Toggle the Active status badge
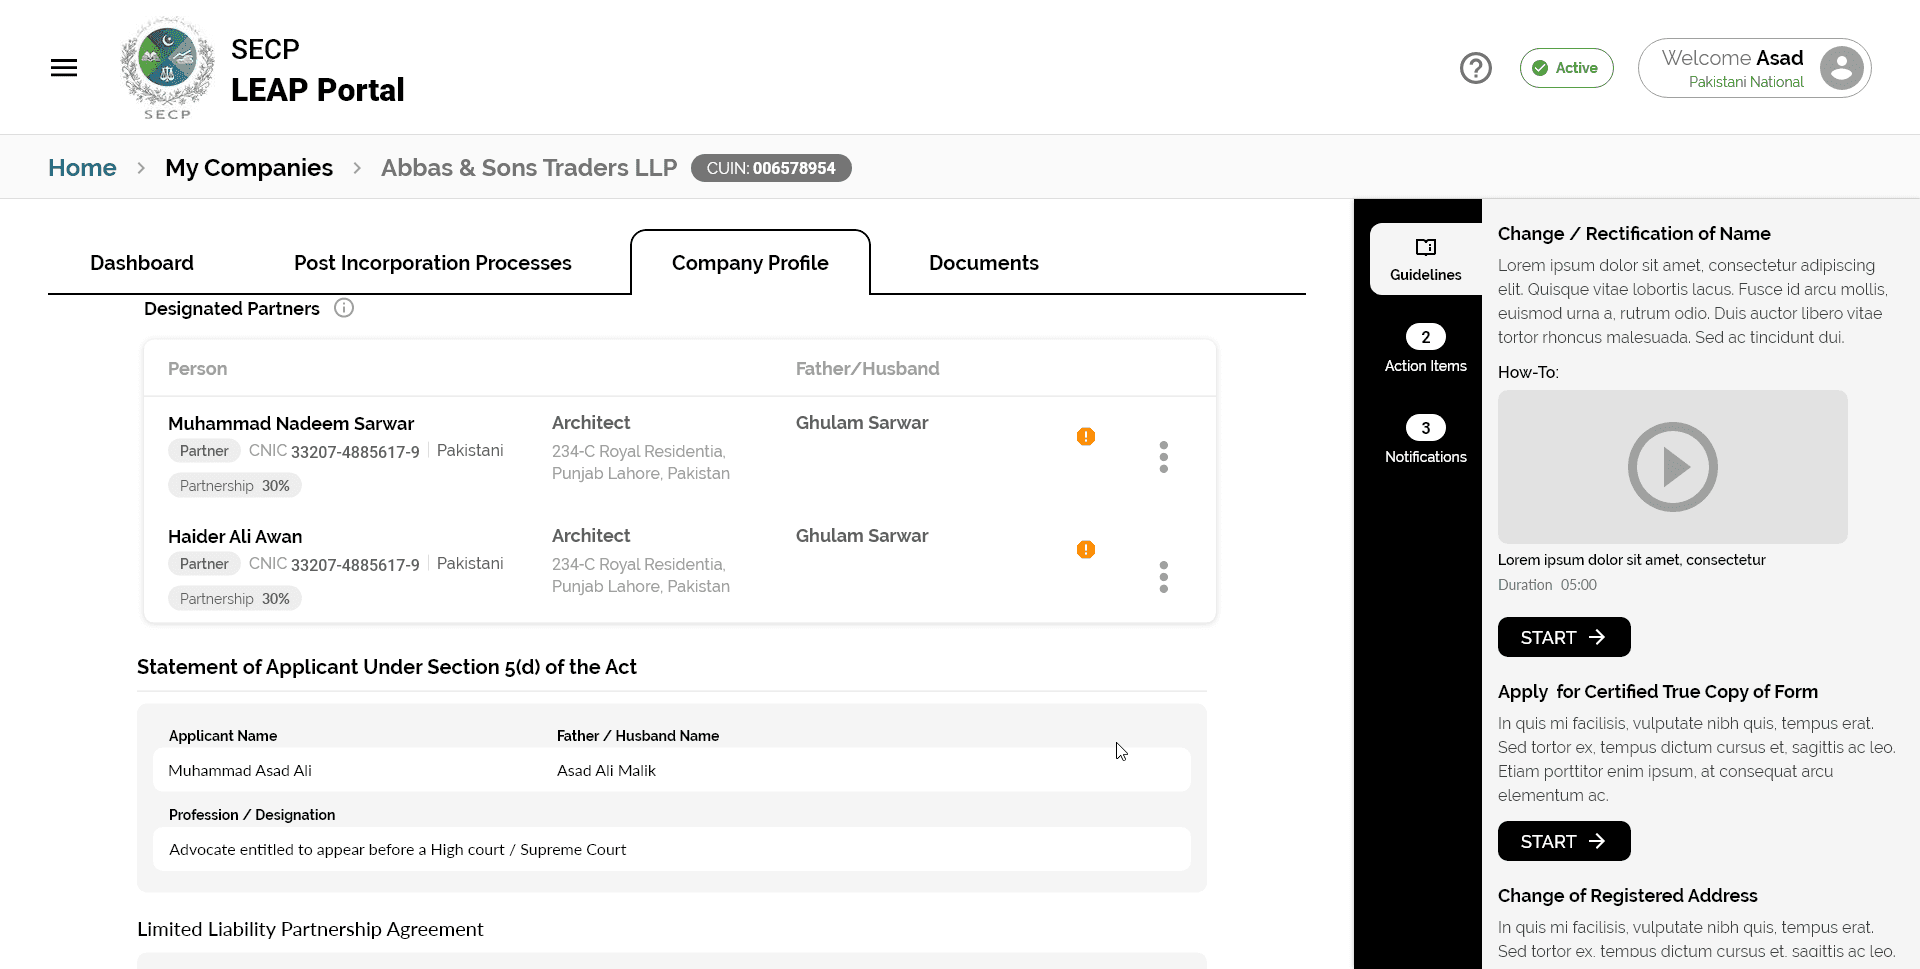Viewport: 1920px width, 969px height. point(1566,67)
